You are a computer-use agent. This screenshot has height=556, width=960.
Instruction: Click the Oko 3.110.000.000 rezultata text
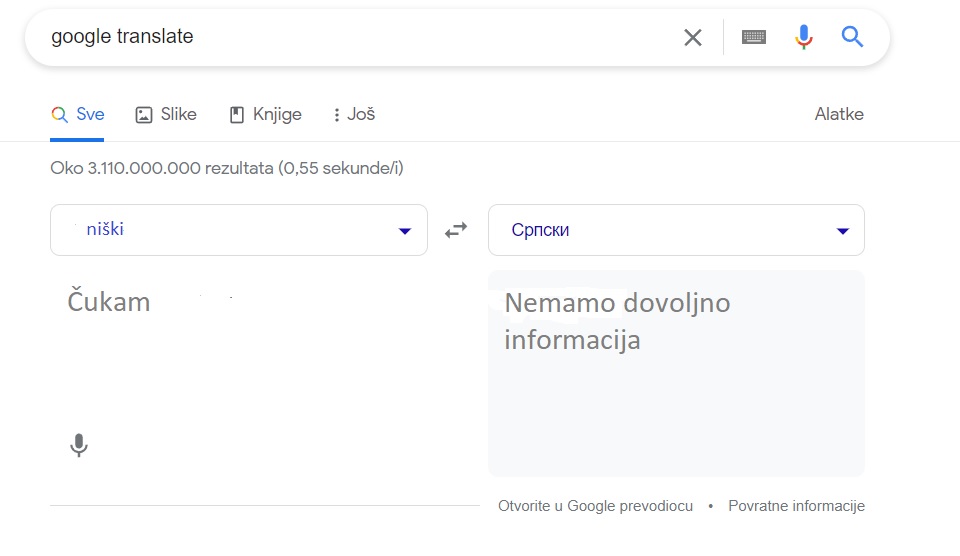(x=227, y=168)
